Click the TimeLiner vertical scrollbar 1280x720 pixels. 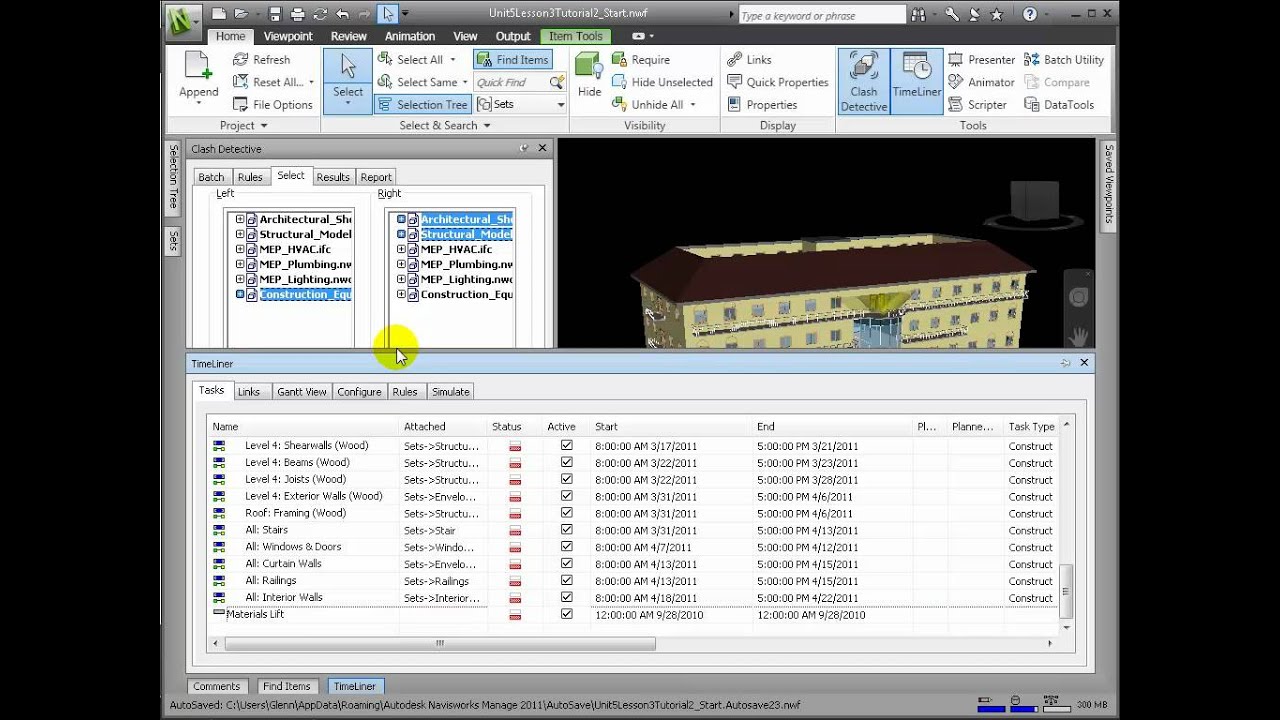[1066, 590]
